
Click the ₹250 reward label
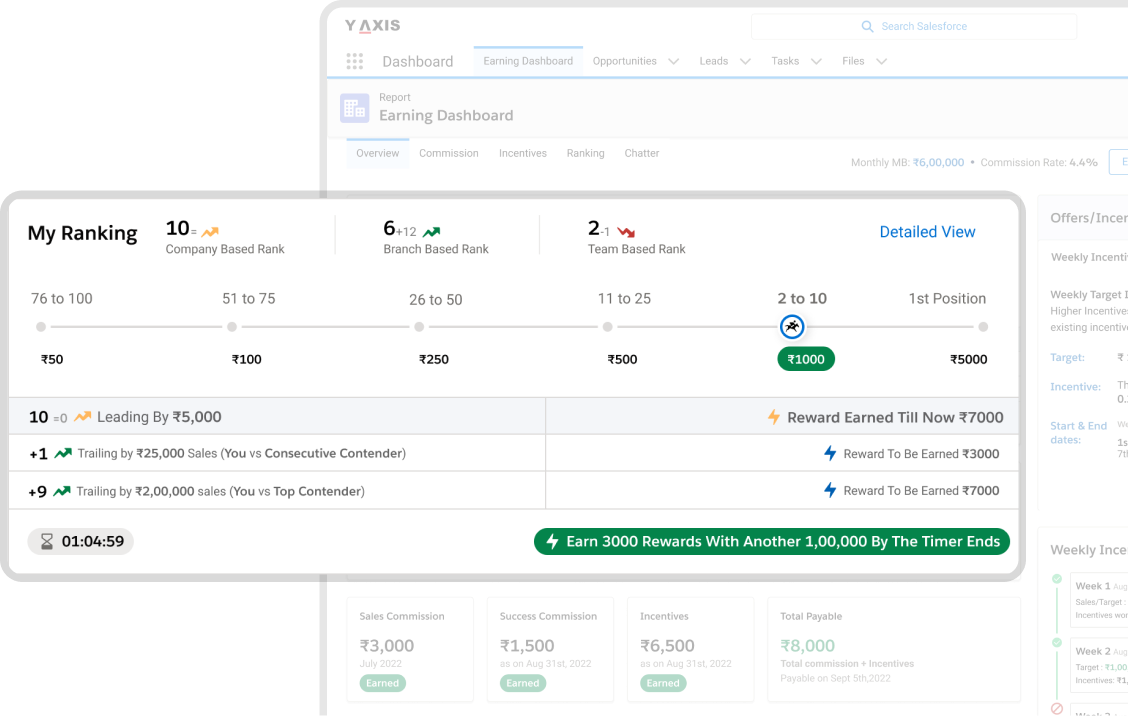(x=433, y=359)
